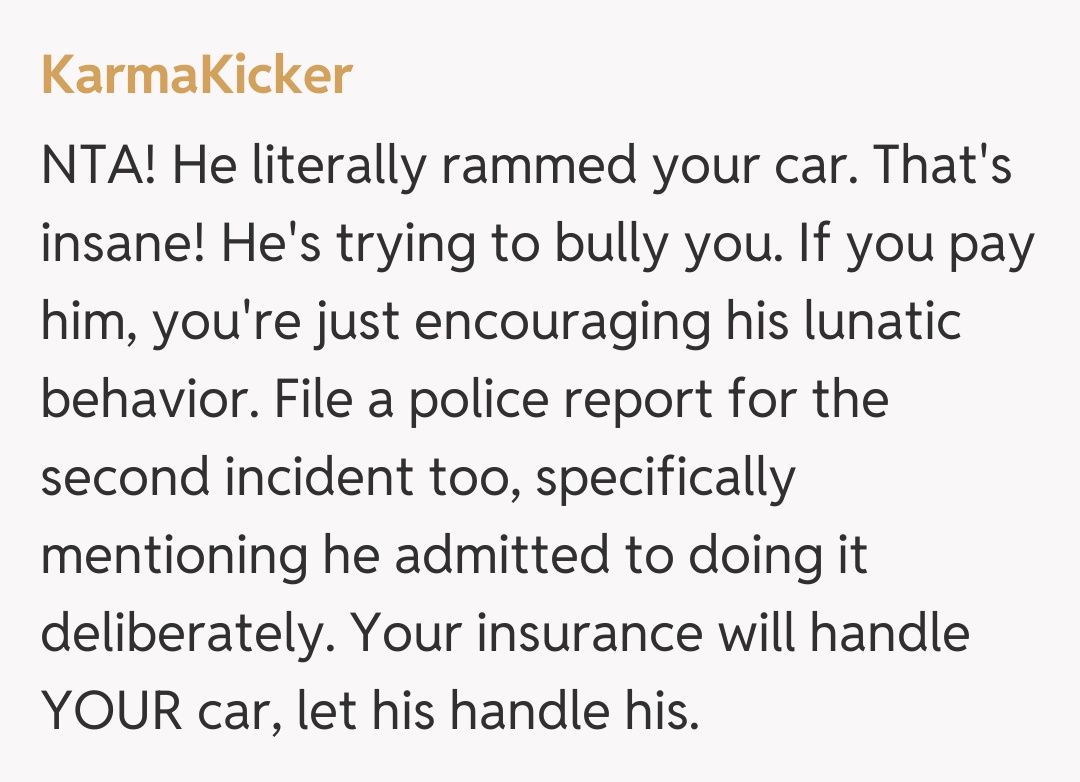
Task: Click the word 'mentioning' in the comment
Action: tap(173, 557)
